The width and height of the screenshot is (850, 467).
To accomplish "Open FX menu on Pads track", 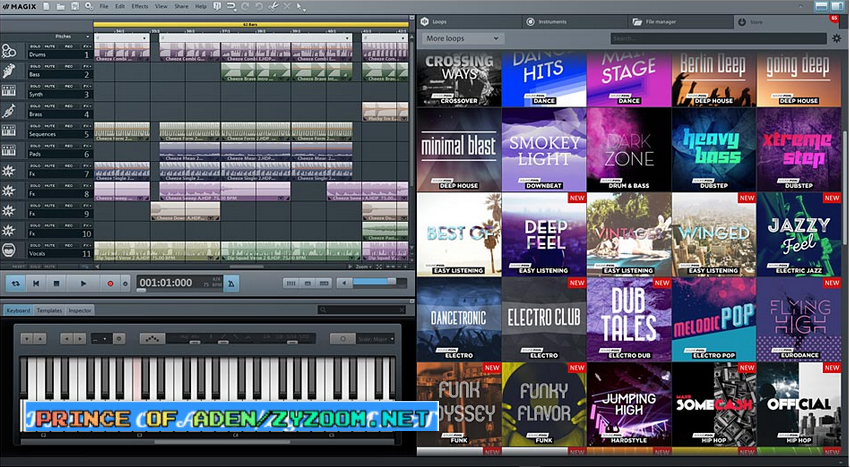I will (x=87, y=146).
